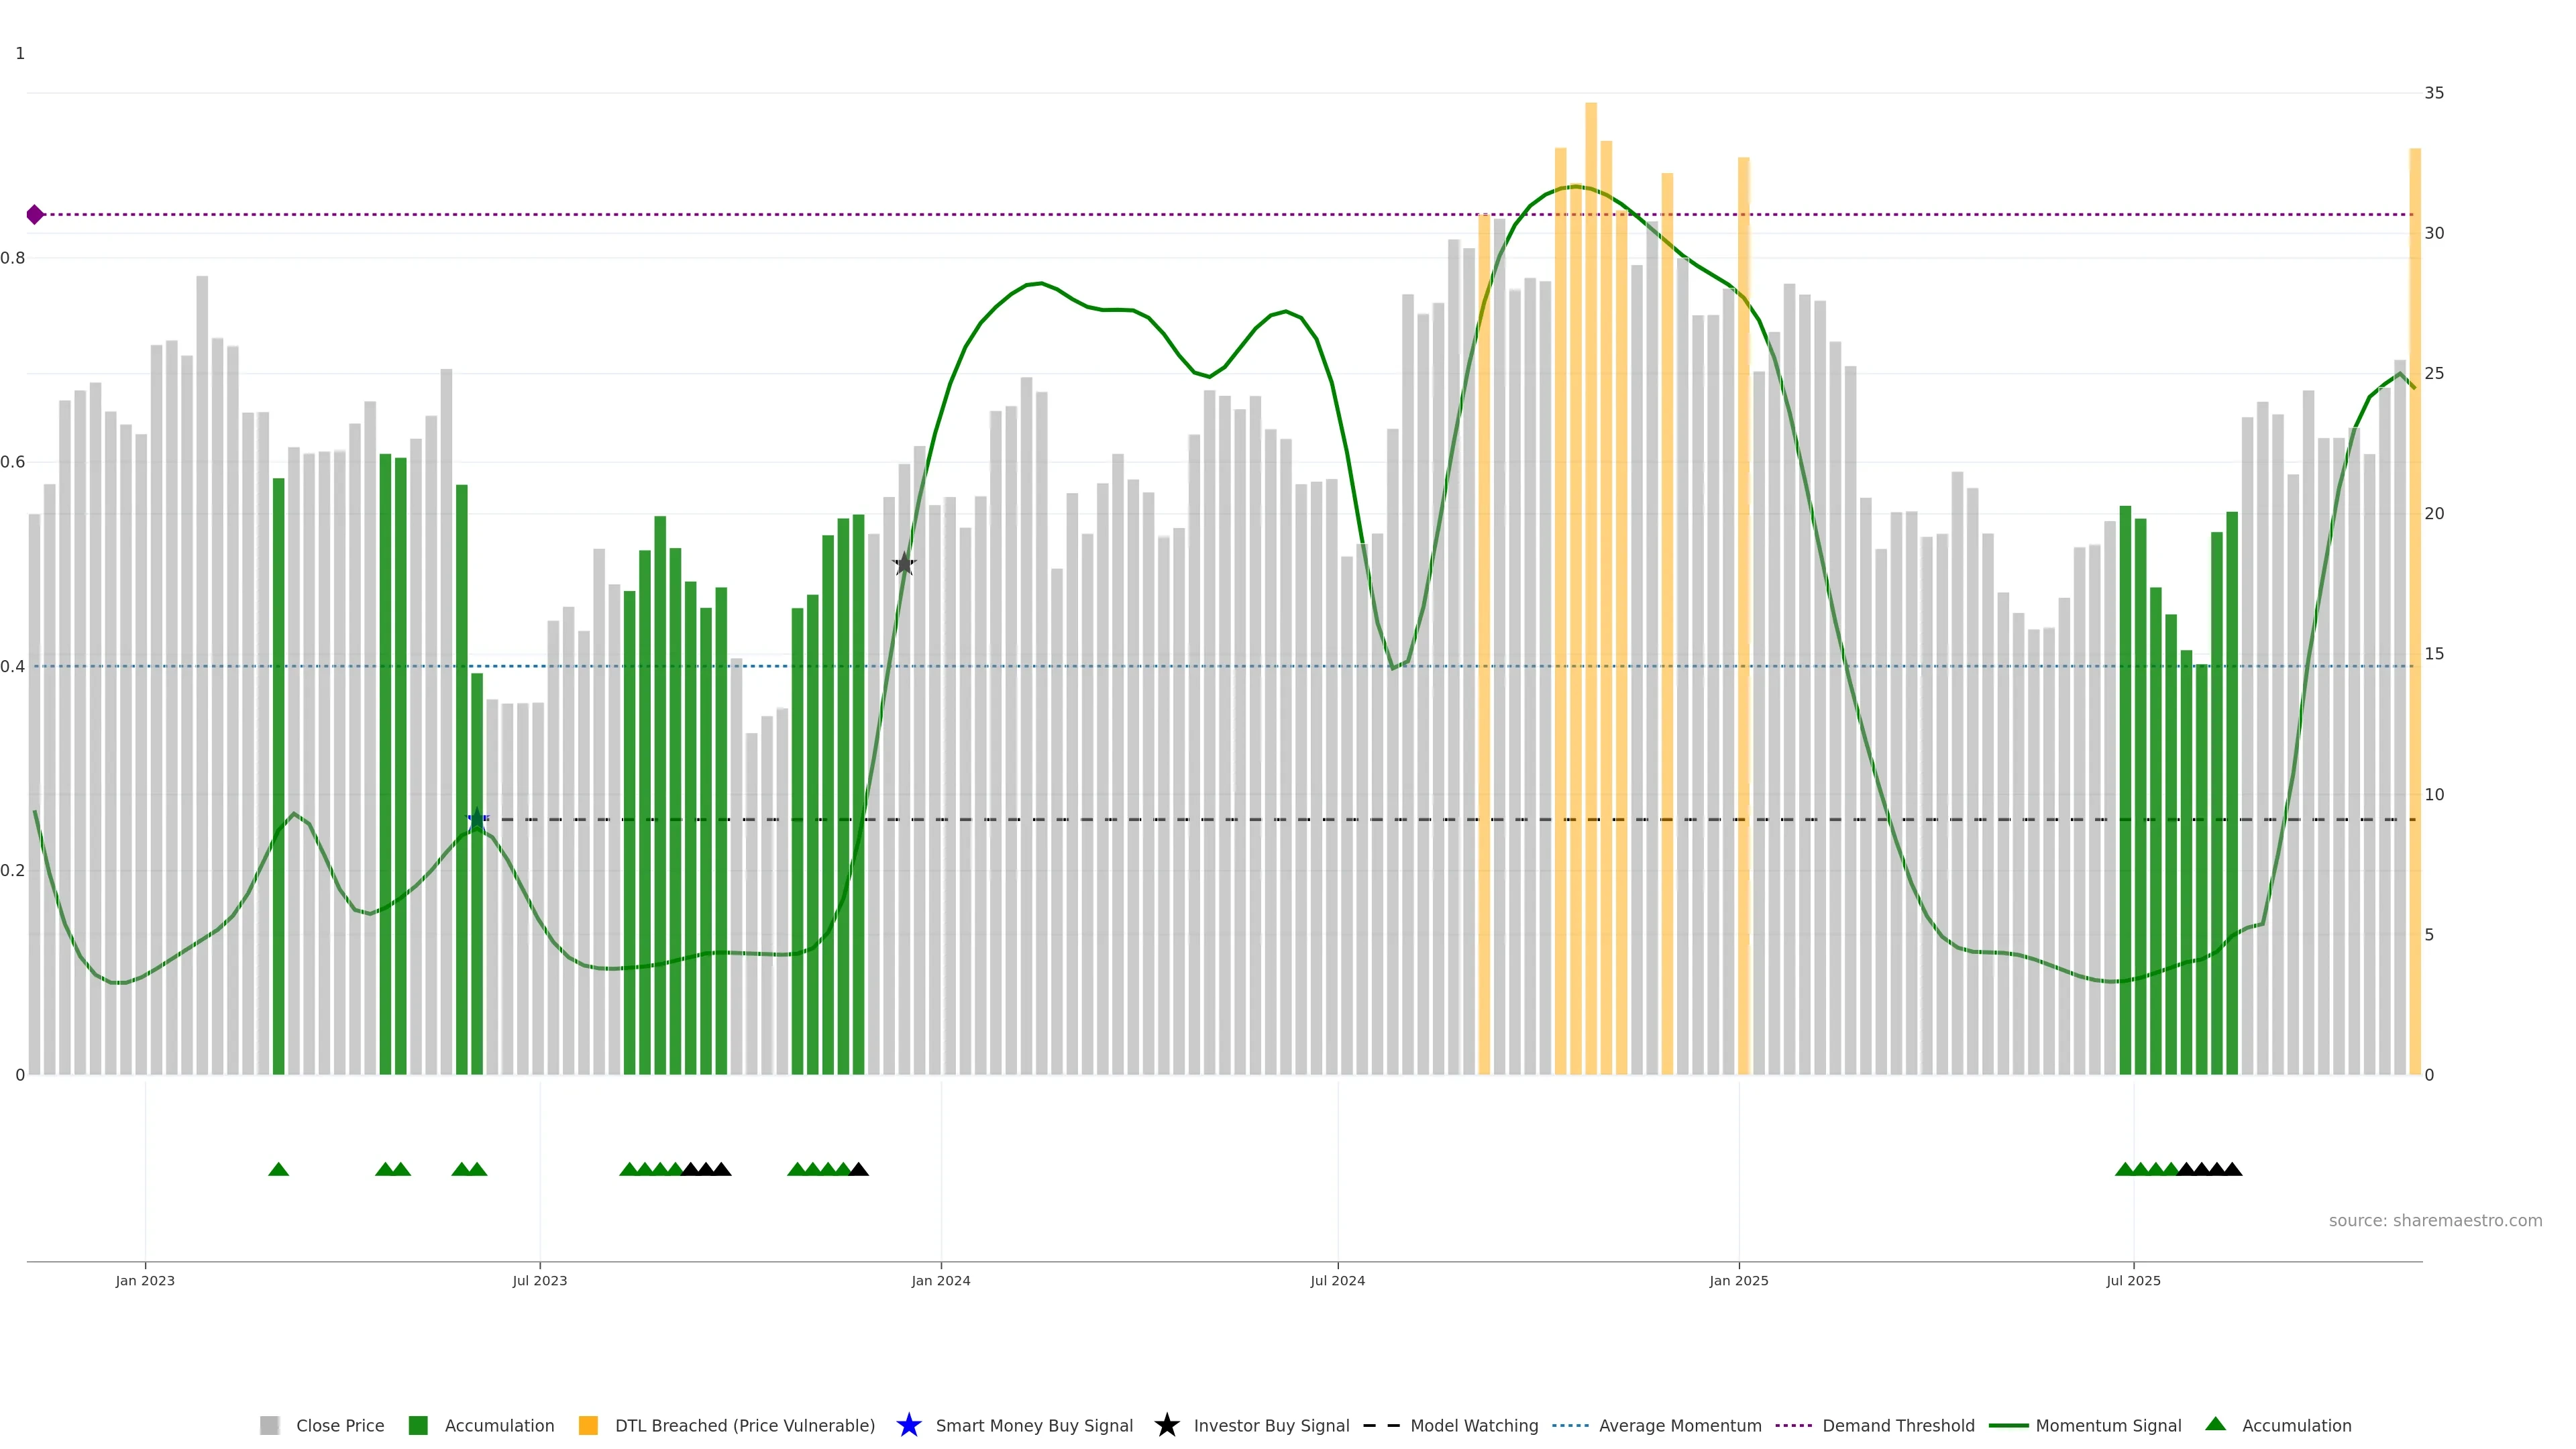This screenshot has width=2576, height=1449.
Task: Click the Jan 2024 label on the time axis
Action: point(940,1280)
